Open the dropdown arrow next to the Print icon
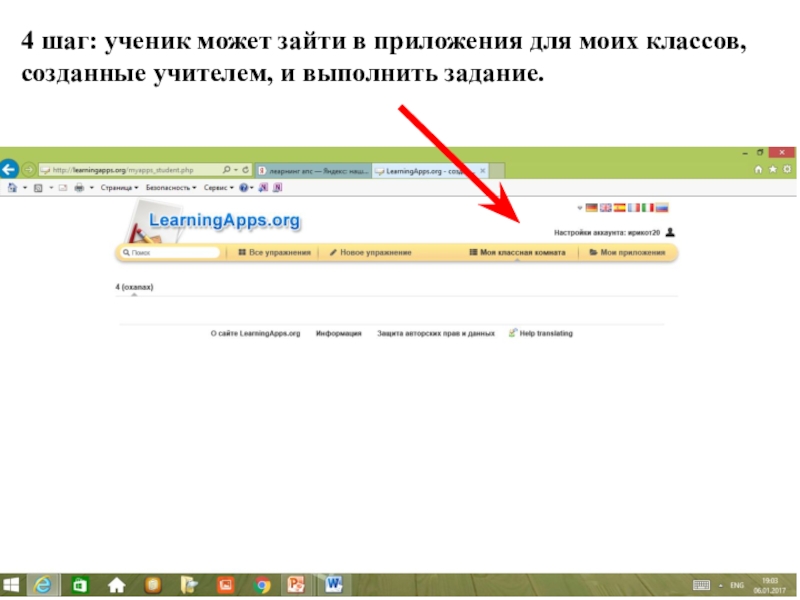Viewport: 800px width, 600px height. [x=91, y=188]
